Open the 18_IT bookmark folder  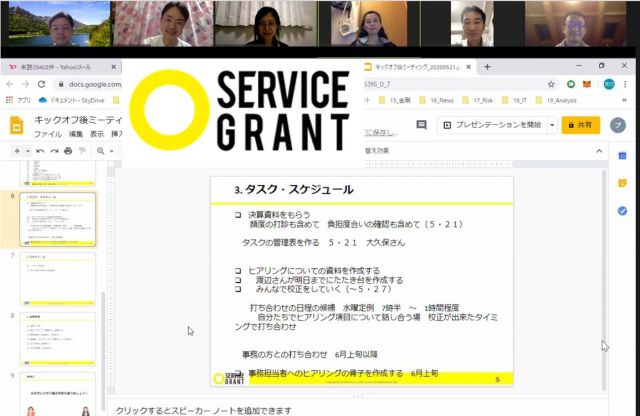tap(516, 100)
